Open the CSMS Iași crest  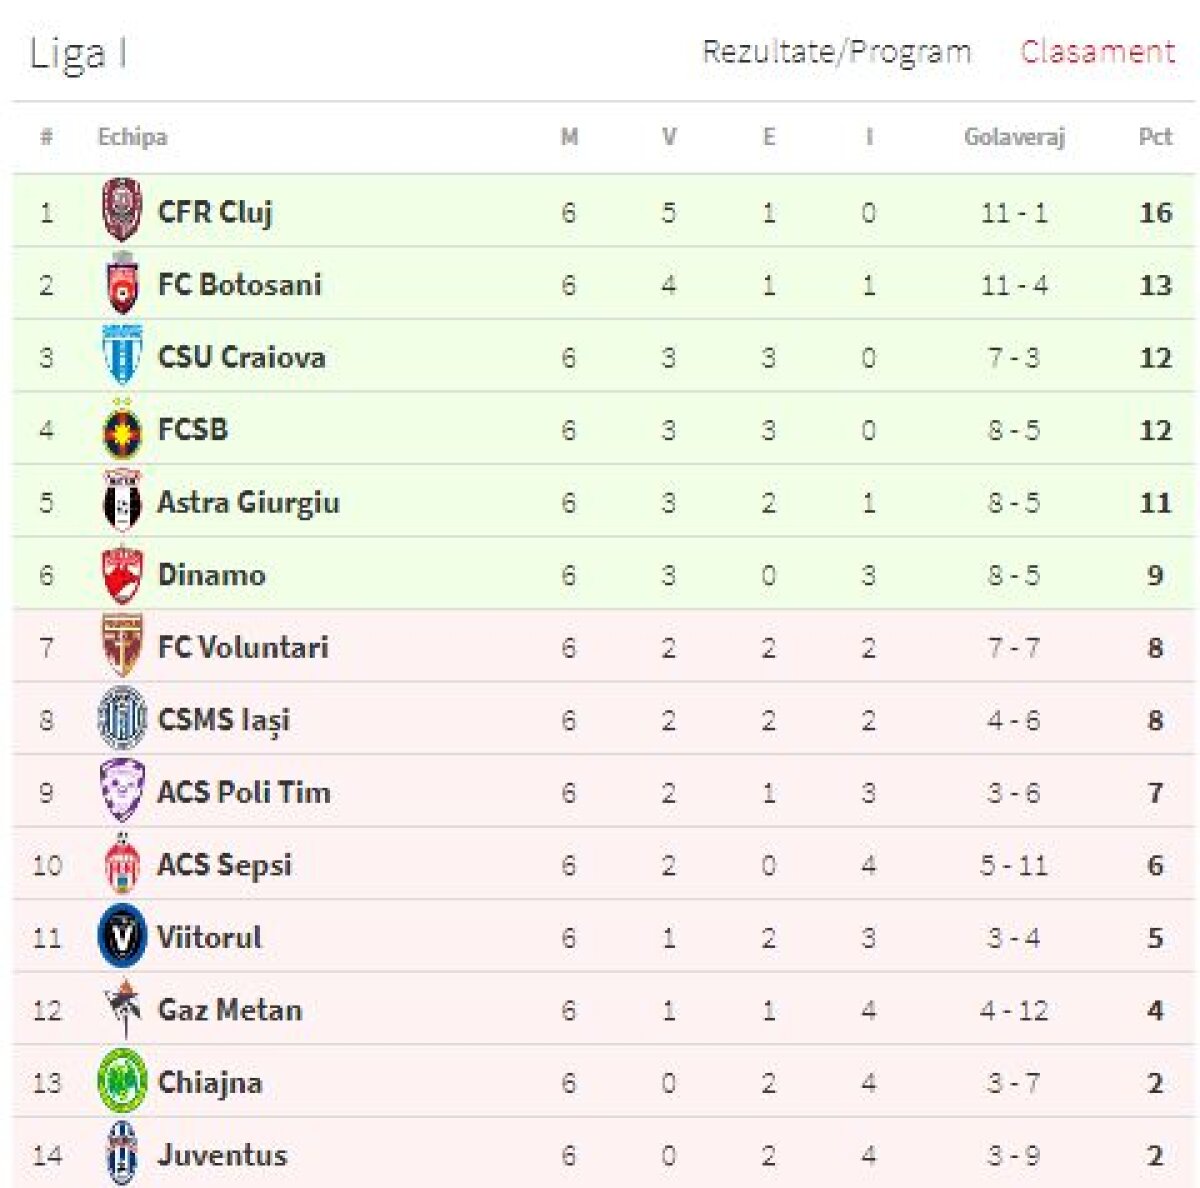[122, 719]
